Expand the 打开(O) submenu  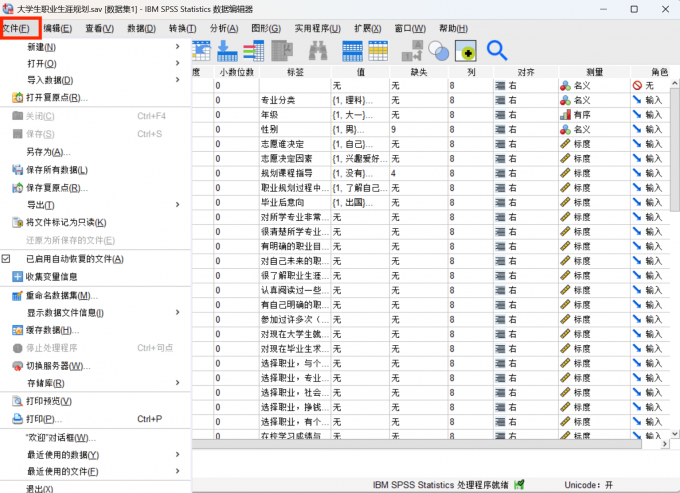[177, 63]
